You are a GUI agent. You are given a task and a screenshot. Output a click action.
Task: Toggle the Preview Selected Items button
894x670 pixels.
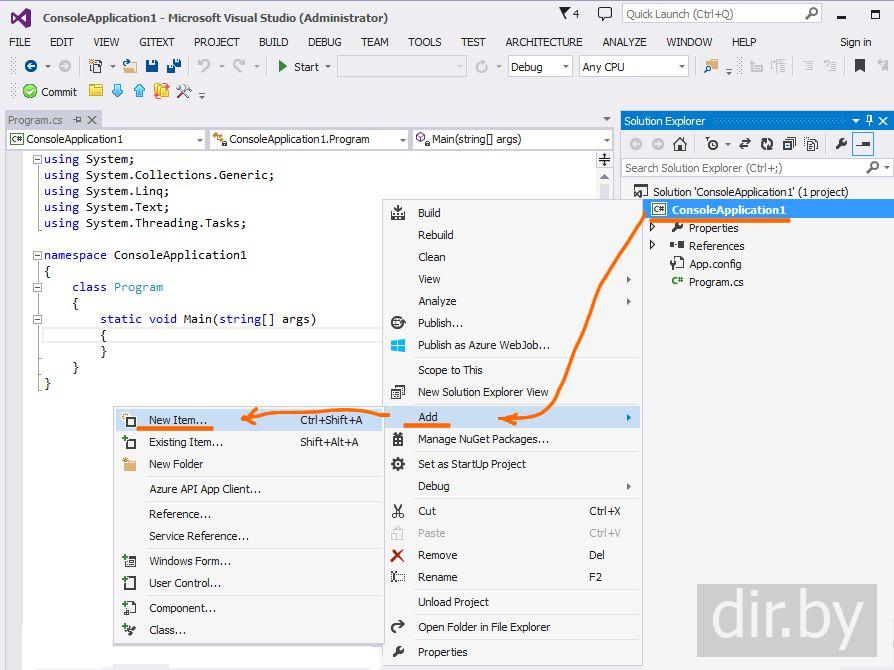pyautogui.click(x=862, y=144)
